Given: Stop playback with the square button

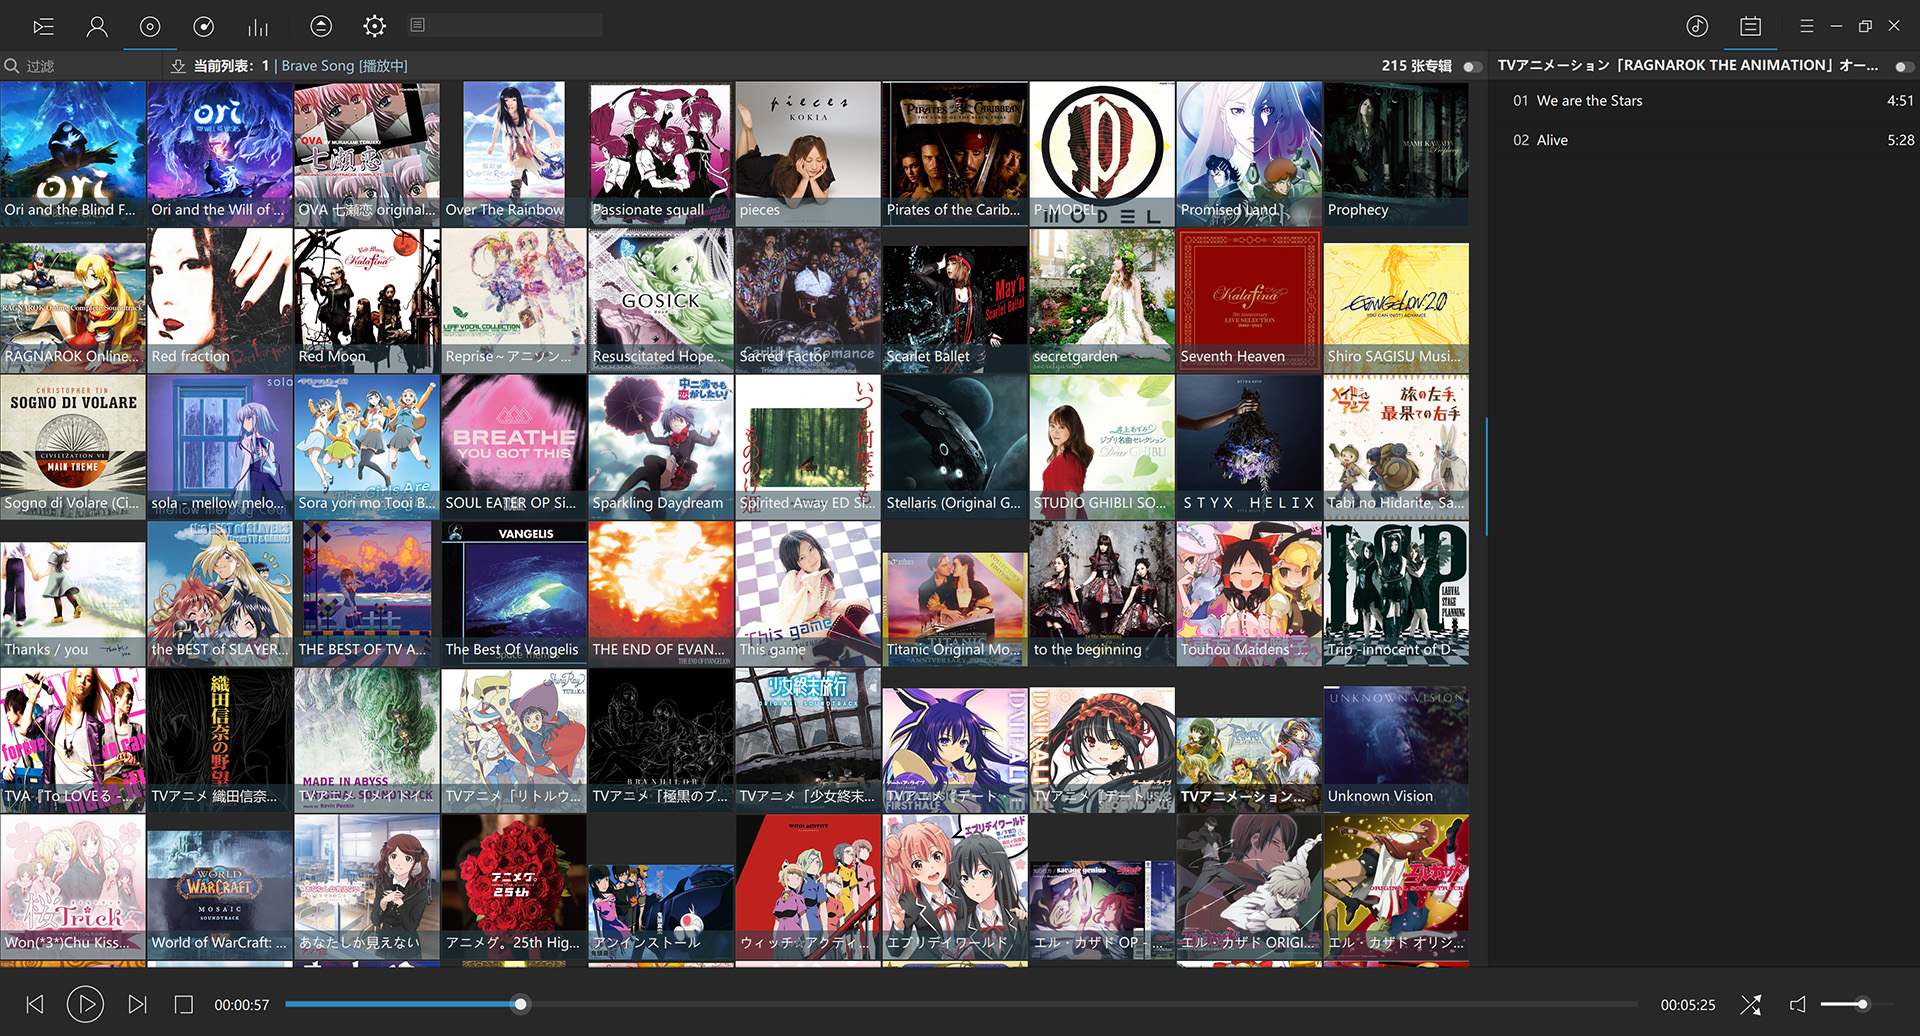Looking at the screenshot, I should pyautogui.click(x=183, y=1004).
